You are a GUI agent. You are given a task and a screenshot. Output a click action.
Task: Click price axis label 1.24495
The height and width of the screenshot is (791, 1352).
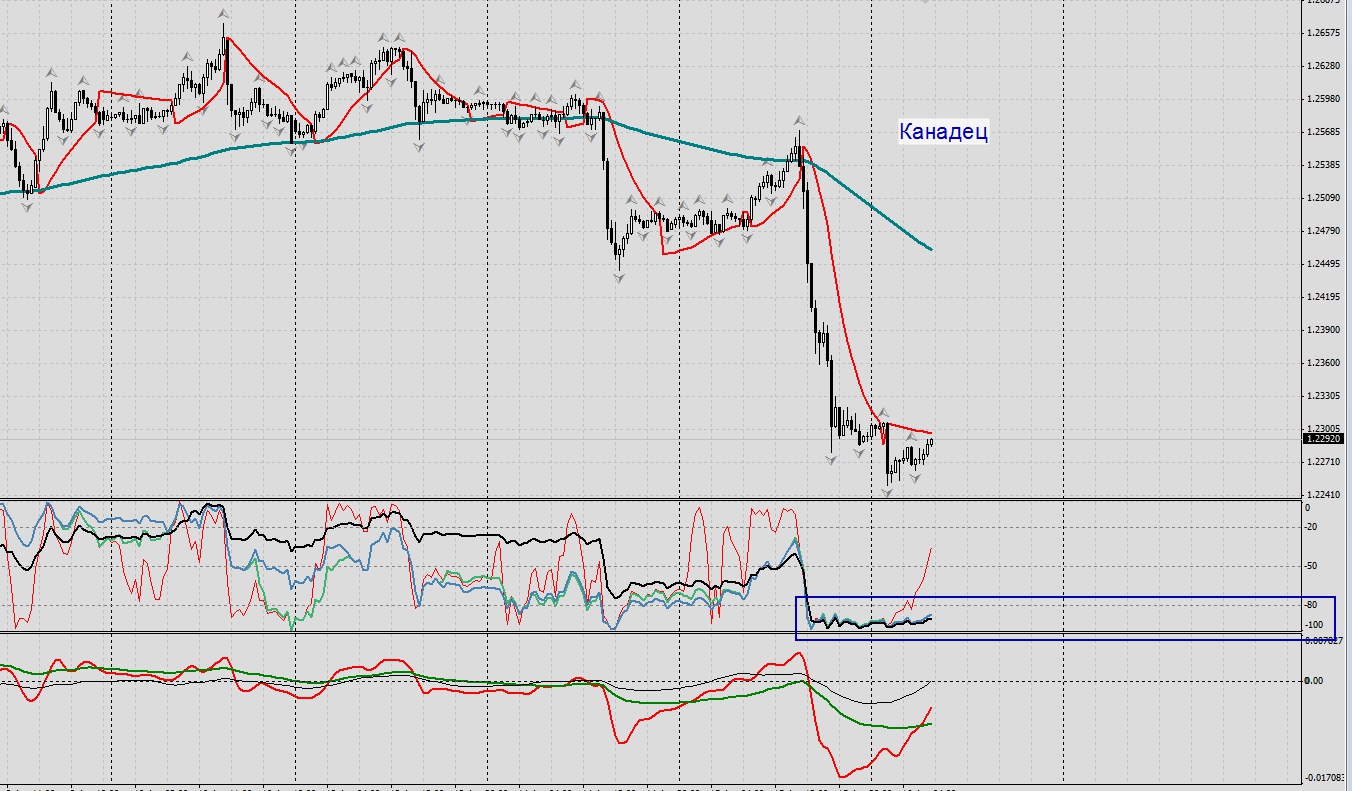[1324, 264]
